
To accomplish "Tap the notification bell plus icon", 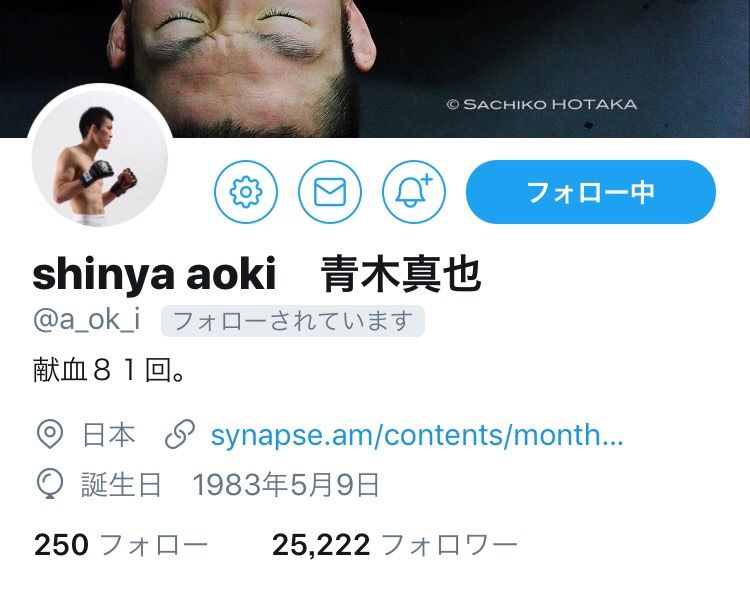I will click(x=414, y=192).
